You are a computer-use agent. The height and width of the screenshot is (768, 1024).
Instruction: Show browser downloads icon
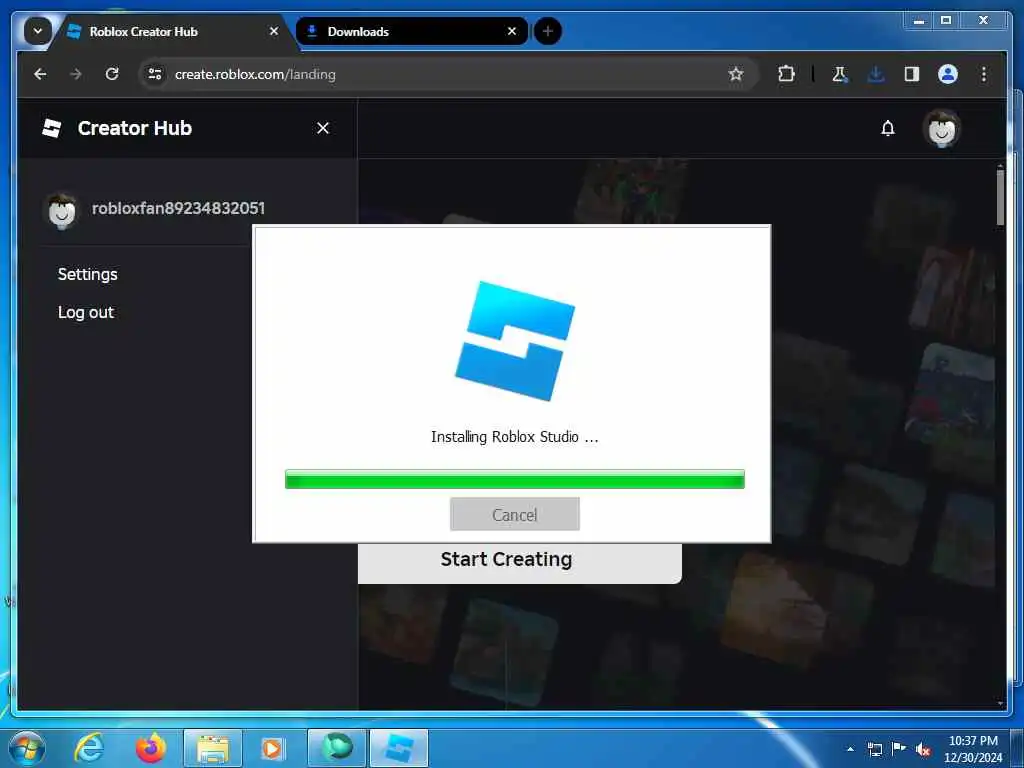[x=876, y=74]
